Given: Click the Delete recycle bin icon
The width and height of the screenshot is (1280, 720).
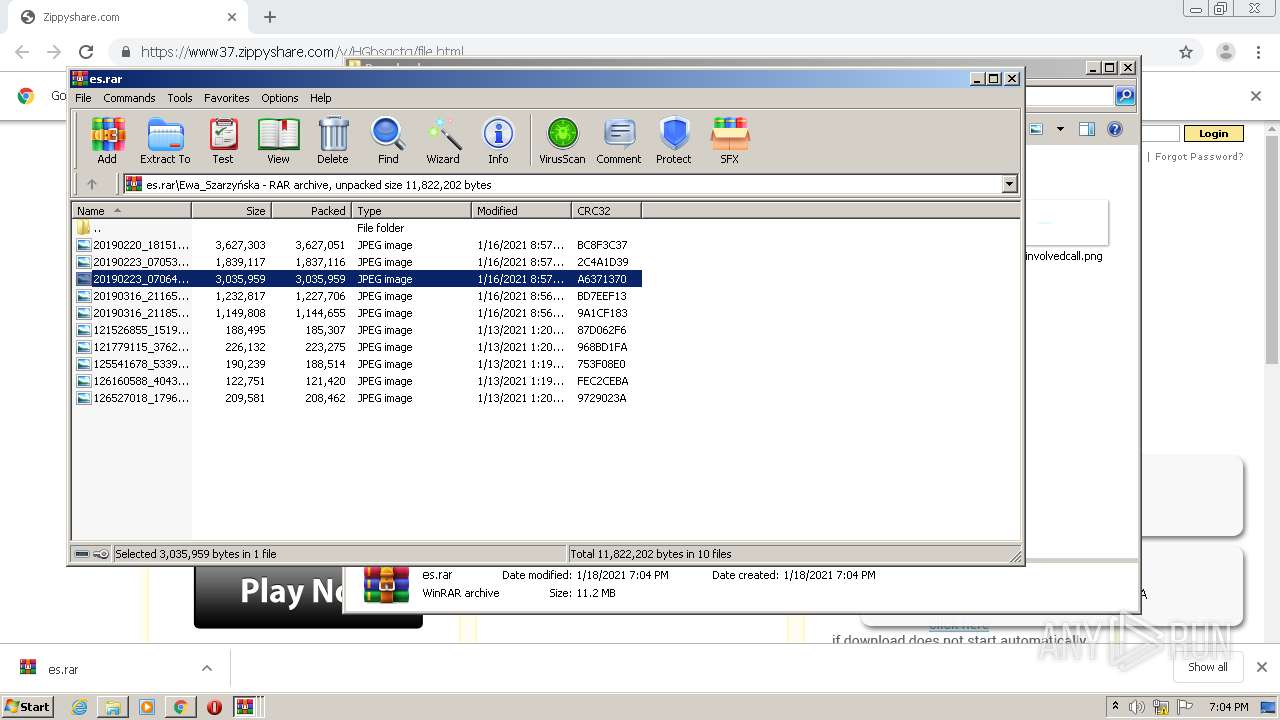Looking at the screenshot, I should 333,140.
